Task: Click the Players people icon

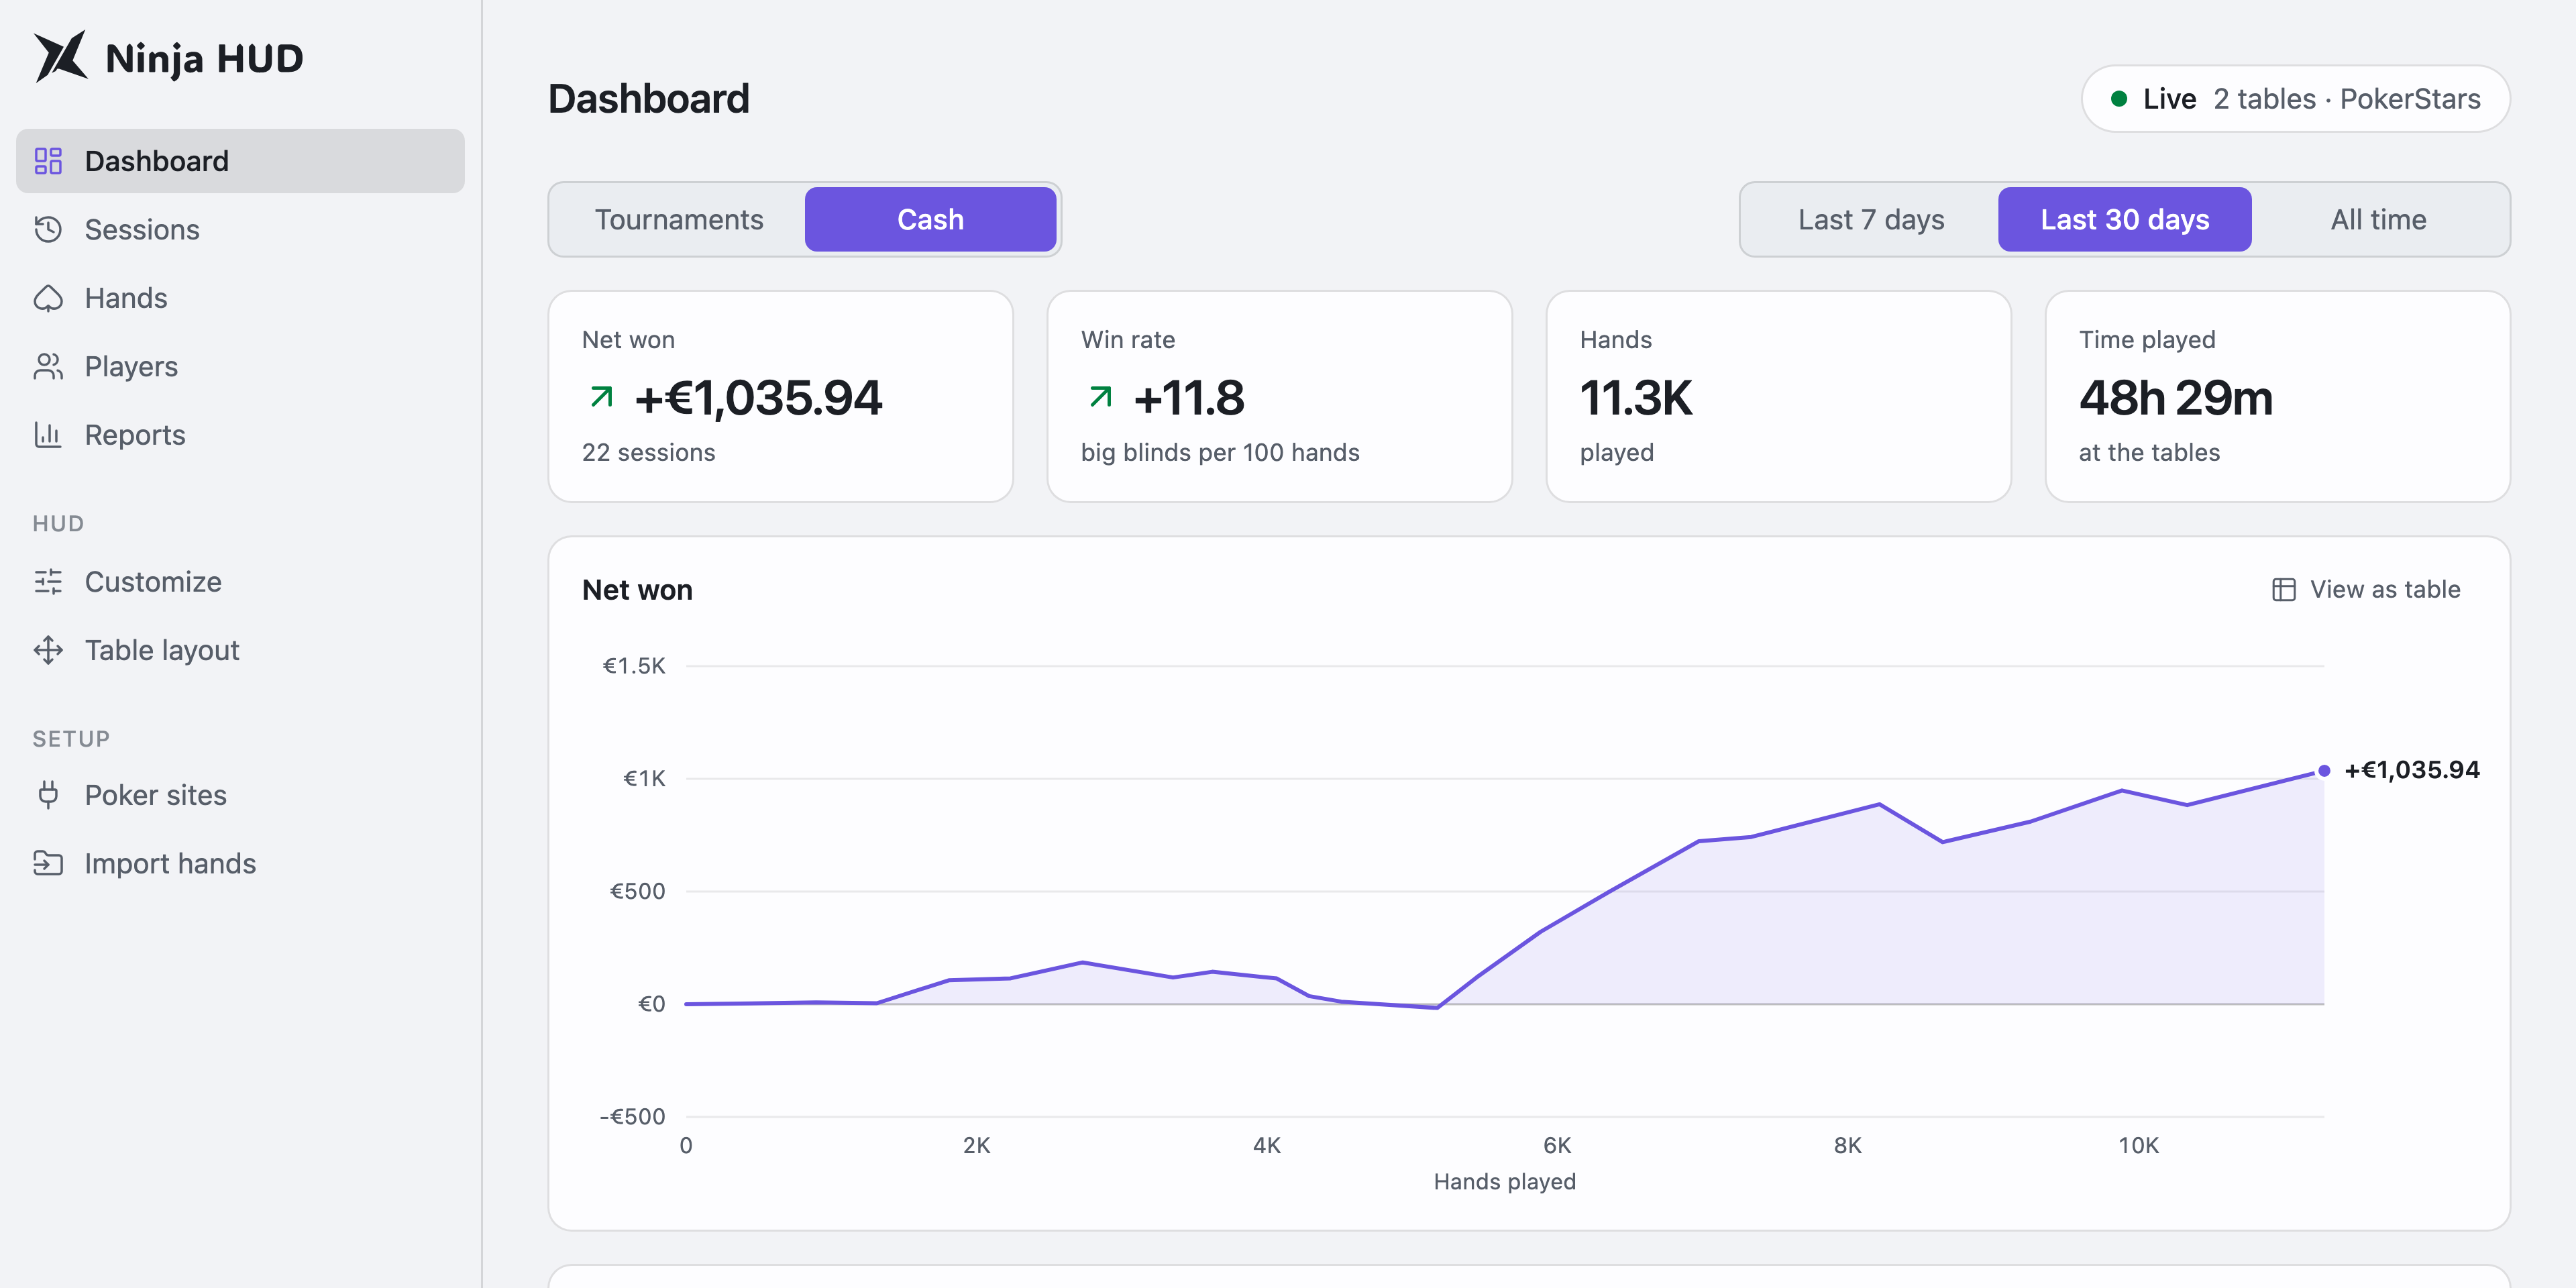Action: coord(48,366)
